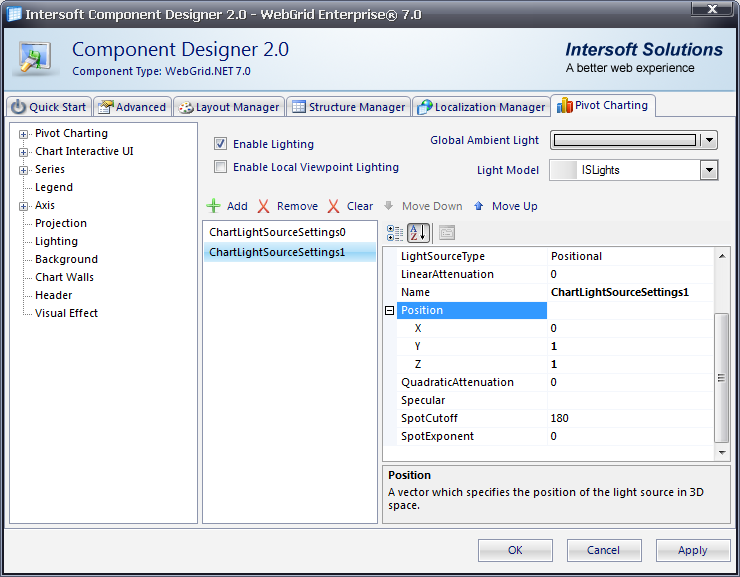This screenshot has width=740, height=577.
Task: Enable Local Viewpoint Lighting checkbox
Action: [221, 168]
